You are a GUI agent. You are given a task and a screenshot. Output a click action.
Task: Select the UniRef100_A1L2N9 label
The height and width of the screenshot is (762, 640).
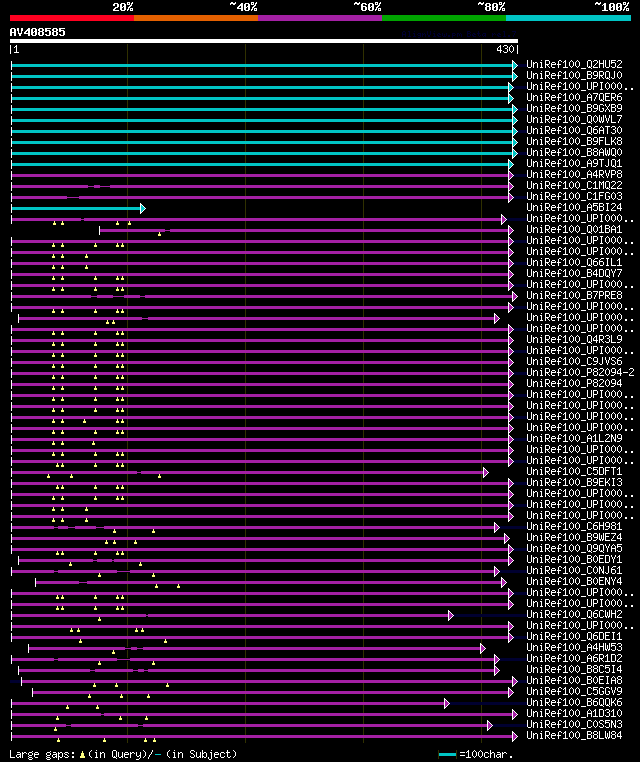point(574,439)
